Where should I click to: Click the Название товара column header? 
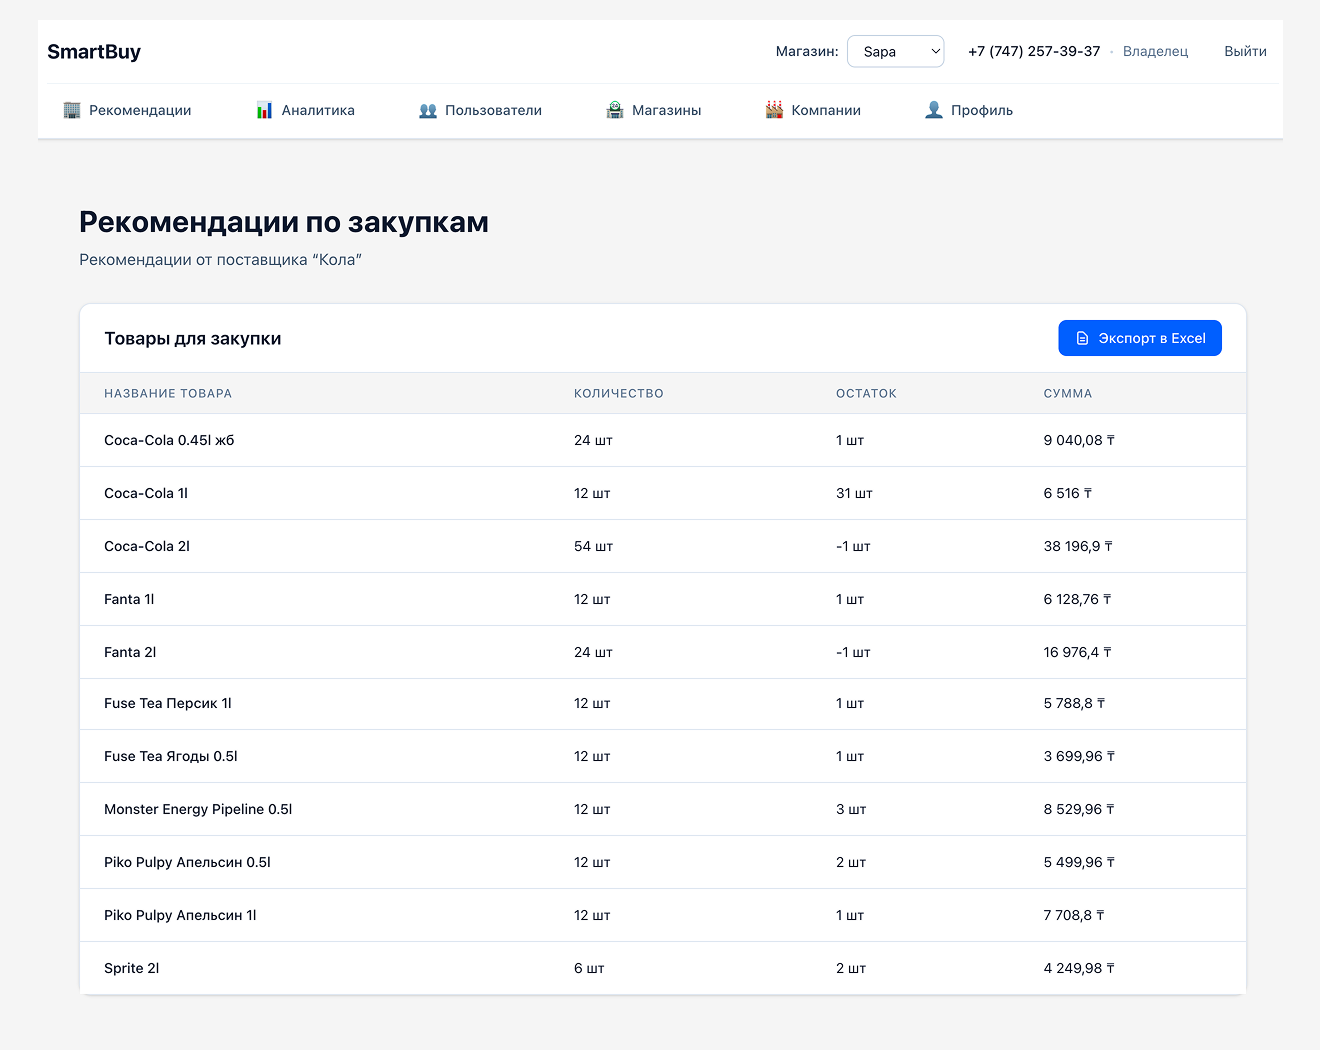coord(168,394)
